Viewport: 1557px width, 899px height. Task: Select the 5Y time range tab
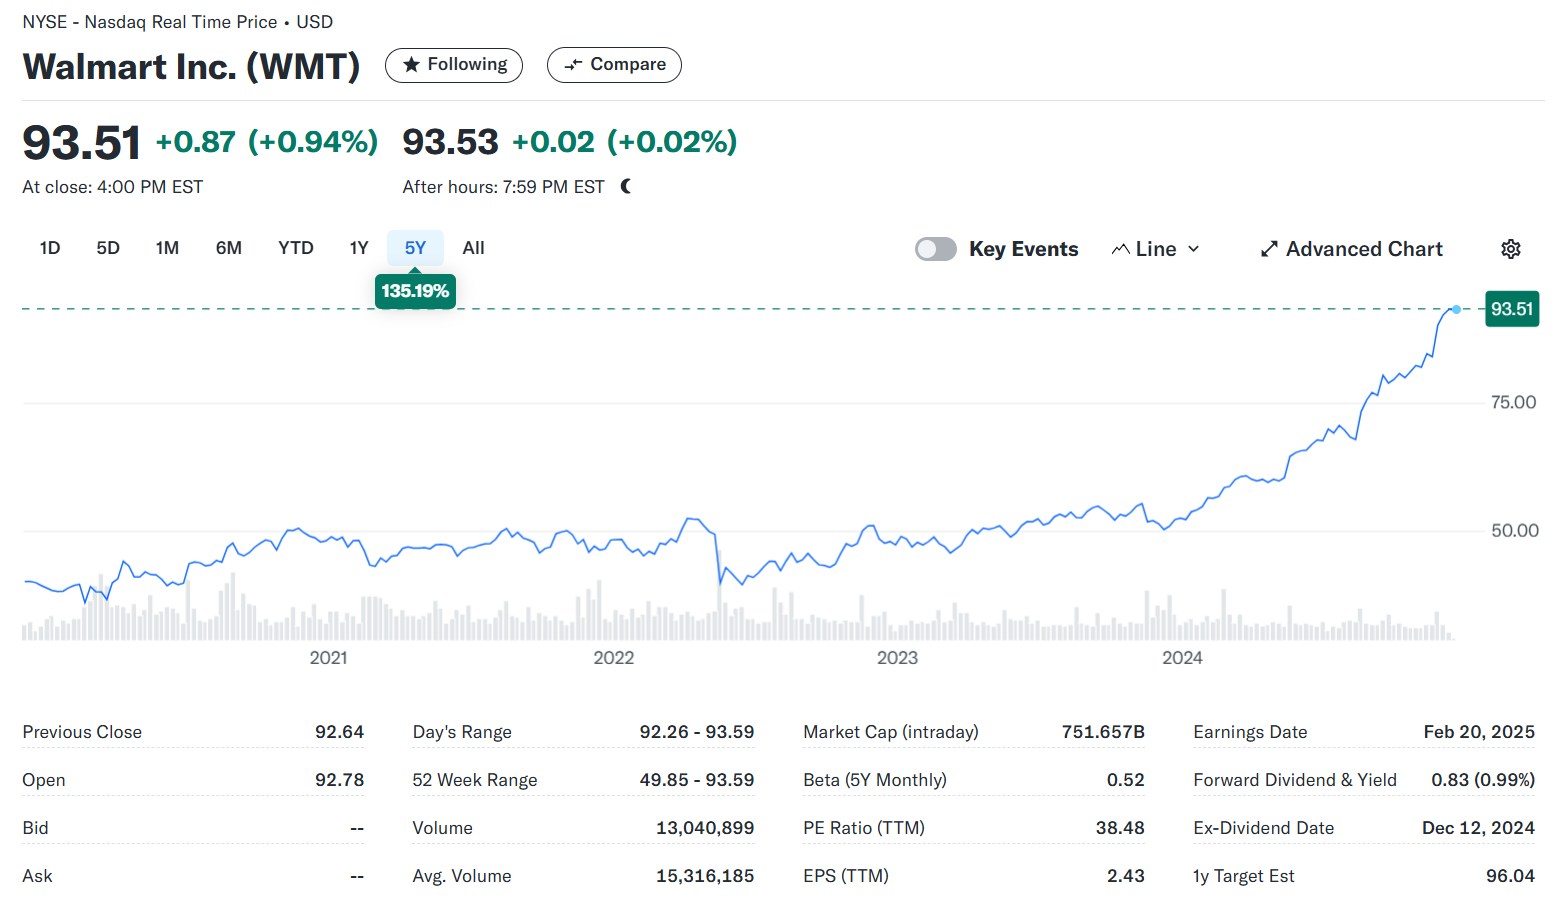pos(415,248)
